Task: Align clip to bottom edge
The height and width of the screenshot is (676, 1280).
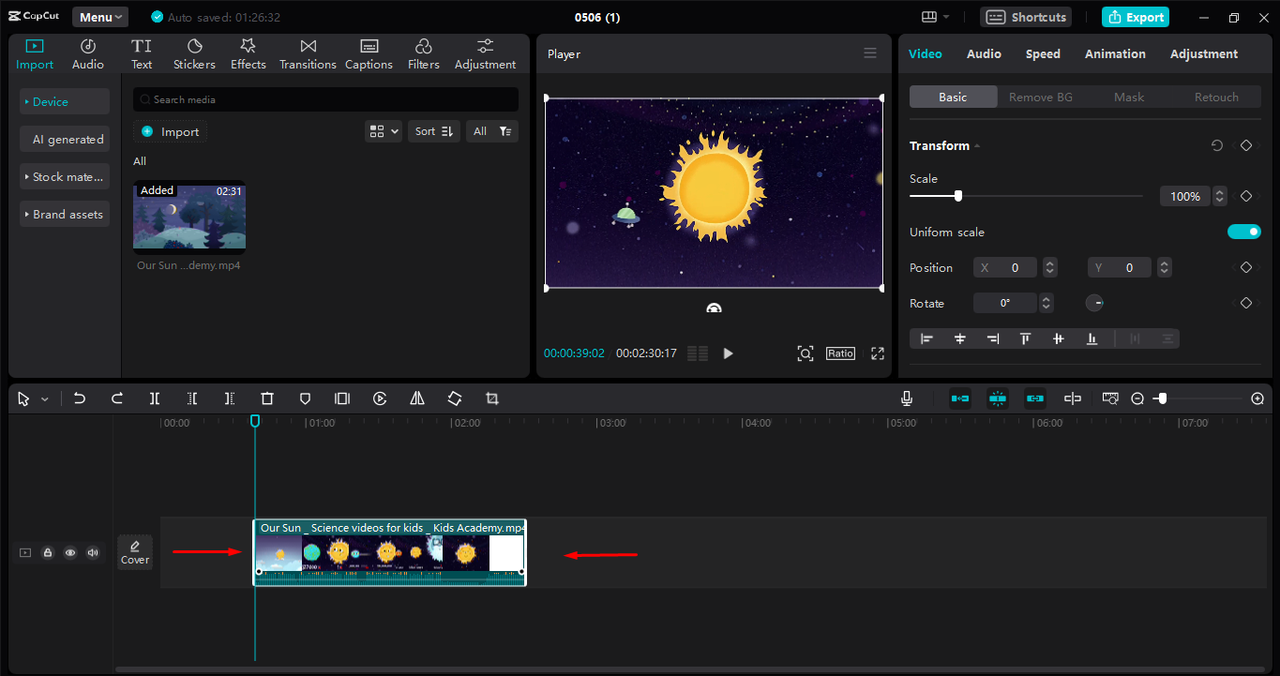Action: click(1092, 339)
